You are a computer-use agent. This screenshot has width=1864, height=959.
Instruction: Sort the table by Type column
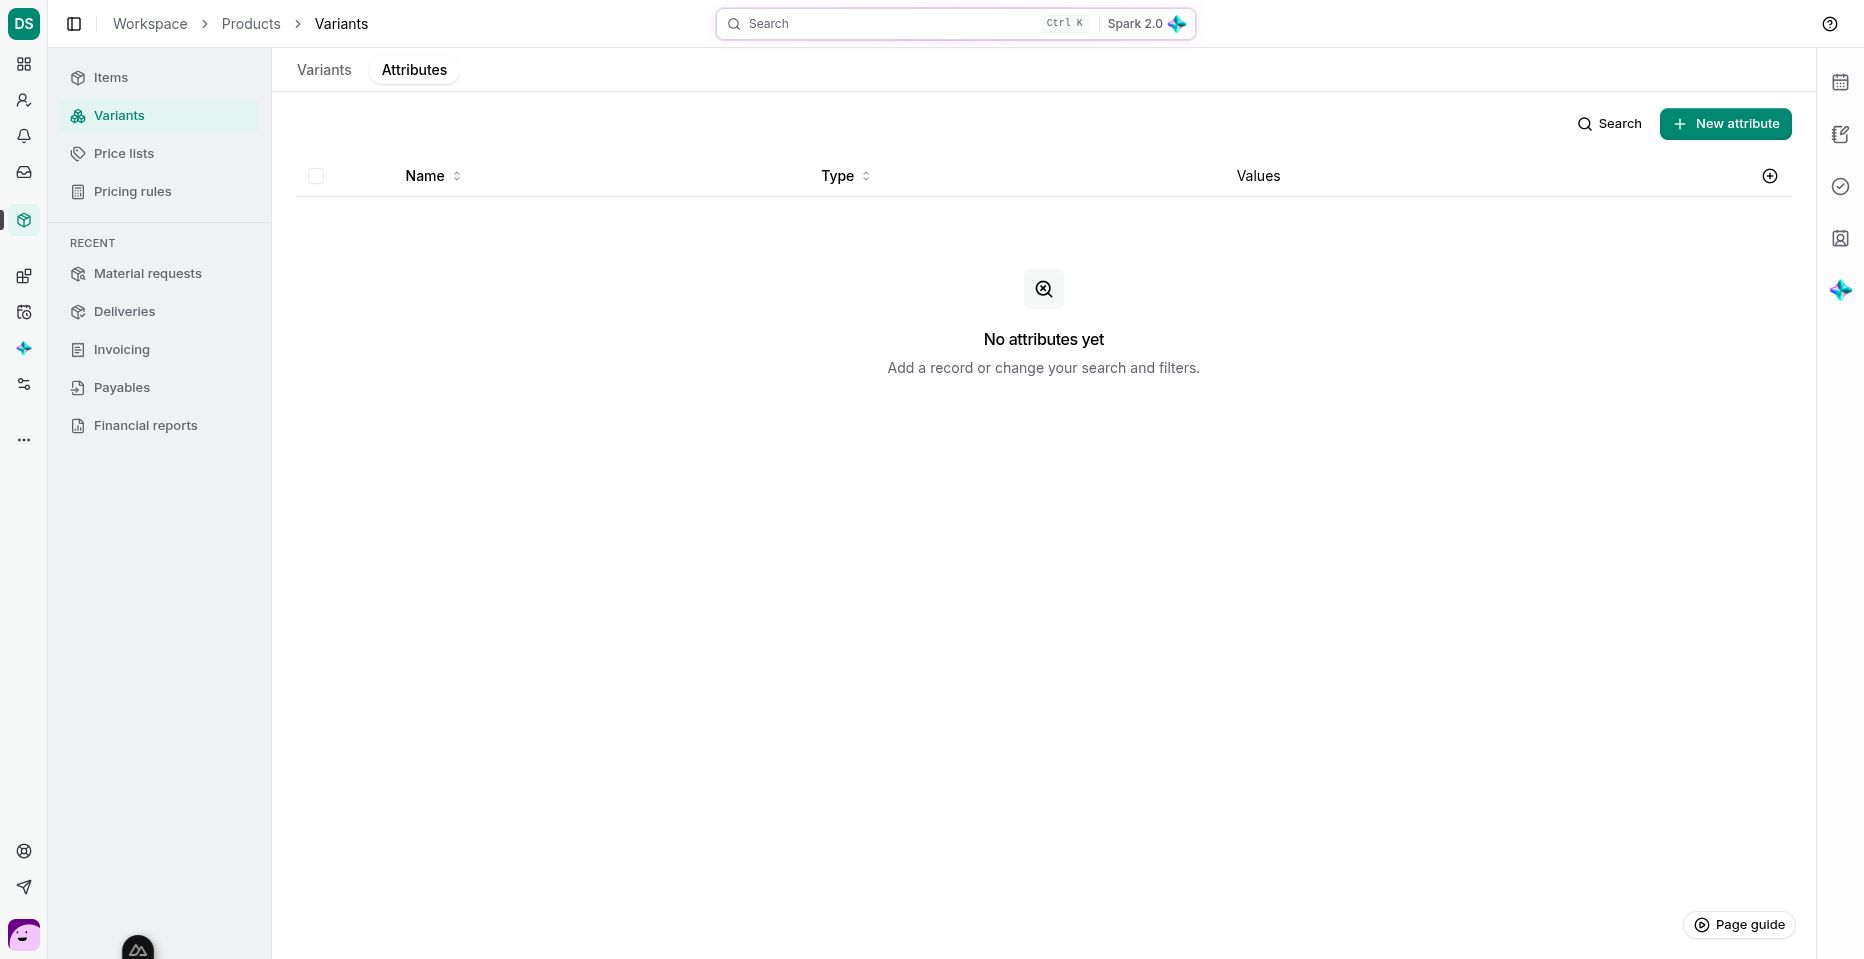(846, 176)
